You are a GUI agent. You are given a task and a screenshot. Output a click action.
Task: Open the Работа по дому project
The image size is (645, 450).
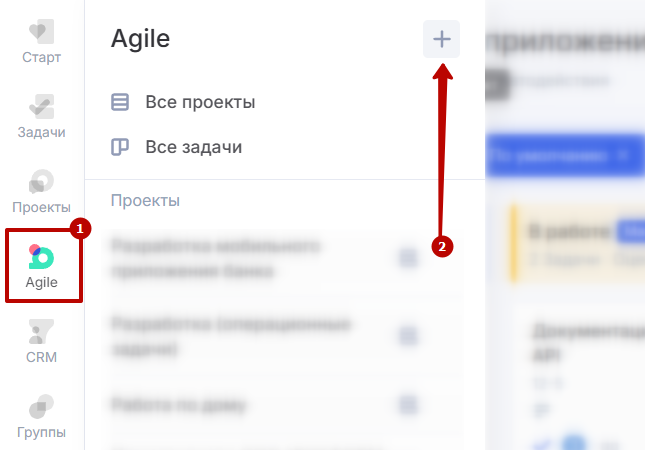click(180, 405)
